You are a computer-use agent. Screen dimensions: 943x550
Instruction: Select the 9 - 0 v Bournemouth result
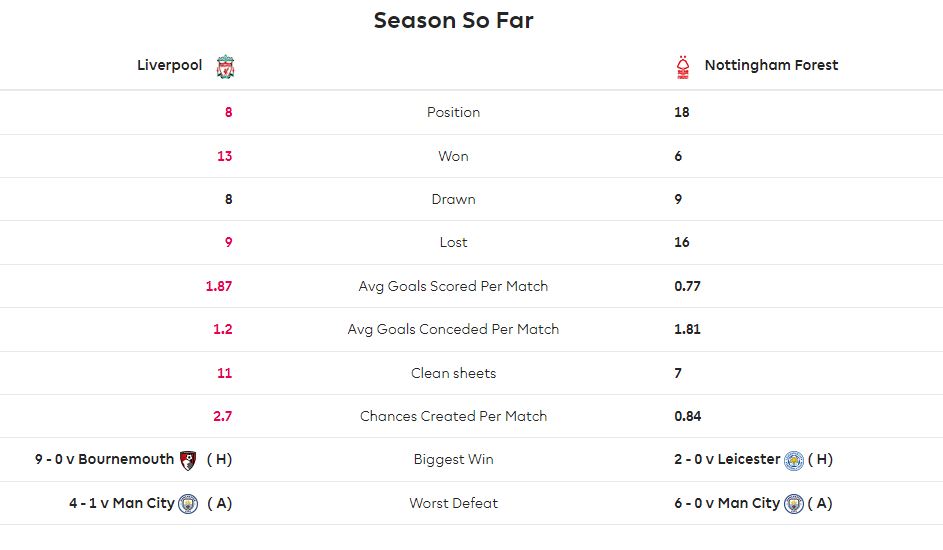(x=104, y=459)
